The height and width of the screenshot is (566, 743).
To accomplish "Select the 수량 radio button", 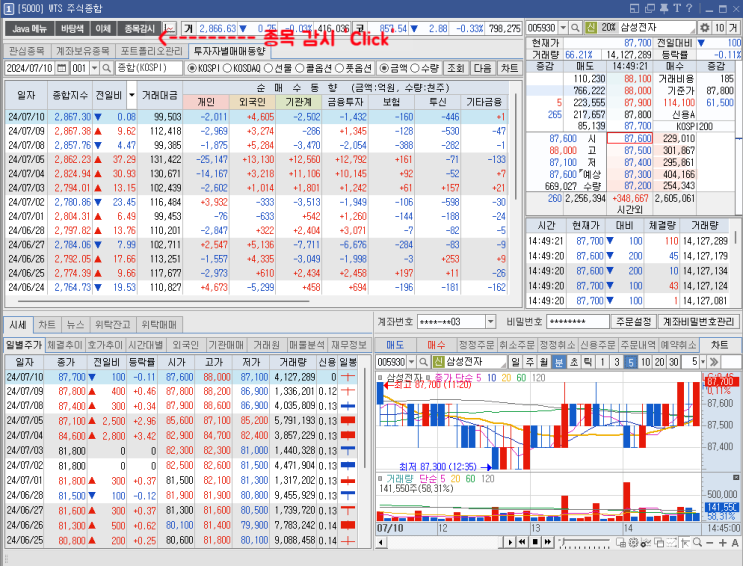I will pos(415,68).
